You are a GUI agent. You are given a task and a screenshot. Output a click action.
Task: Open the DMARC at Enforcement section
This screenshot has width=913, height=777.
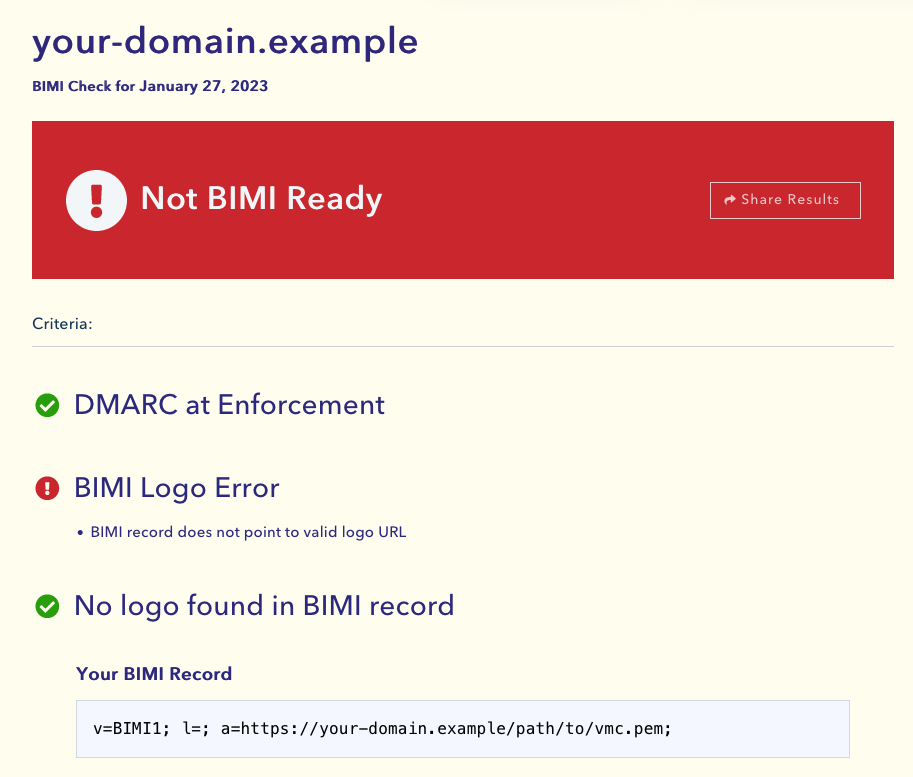(229, 405)
